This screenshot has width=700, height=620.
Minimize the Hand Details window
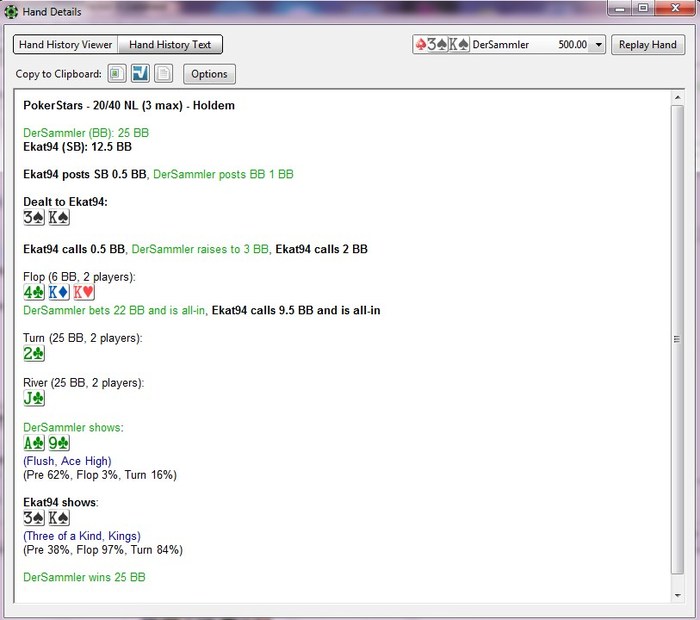pyautogui.click(x=620, y=8)
